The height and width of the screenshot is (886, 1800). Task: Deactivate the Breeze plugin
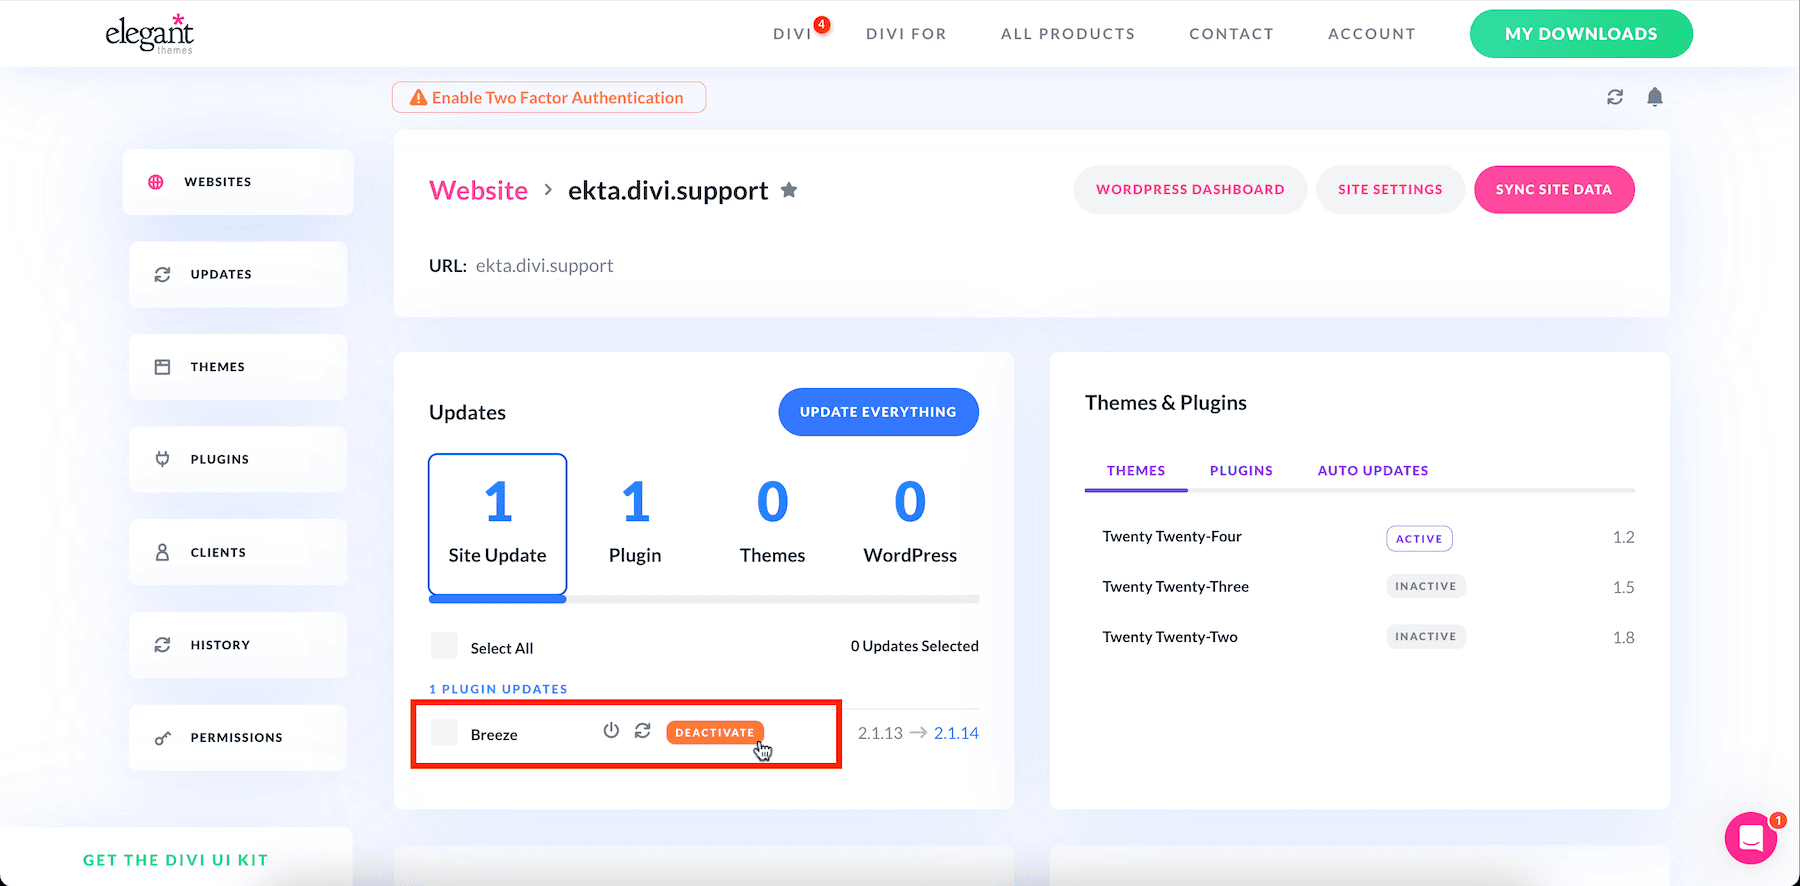(714, 733)
